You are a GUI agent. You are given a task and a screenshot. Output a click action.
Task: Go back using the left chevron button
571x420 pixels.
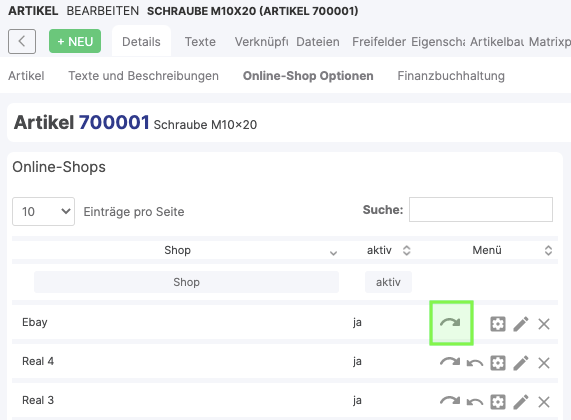coord(22,41)
